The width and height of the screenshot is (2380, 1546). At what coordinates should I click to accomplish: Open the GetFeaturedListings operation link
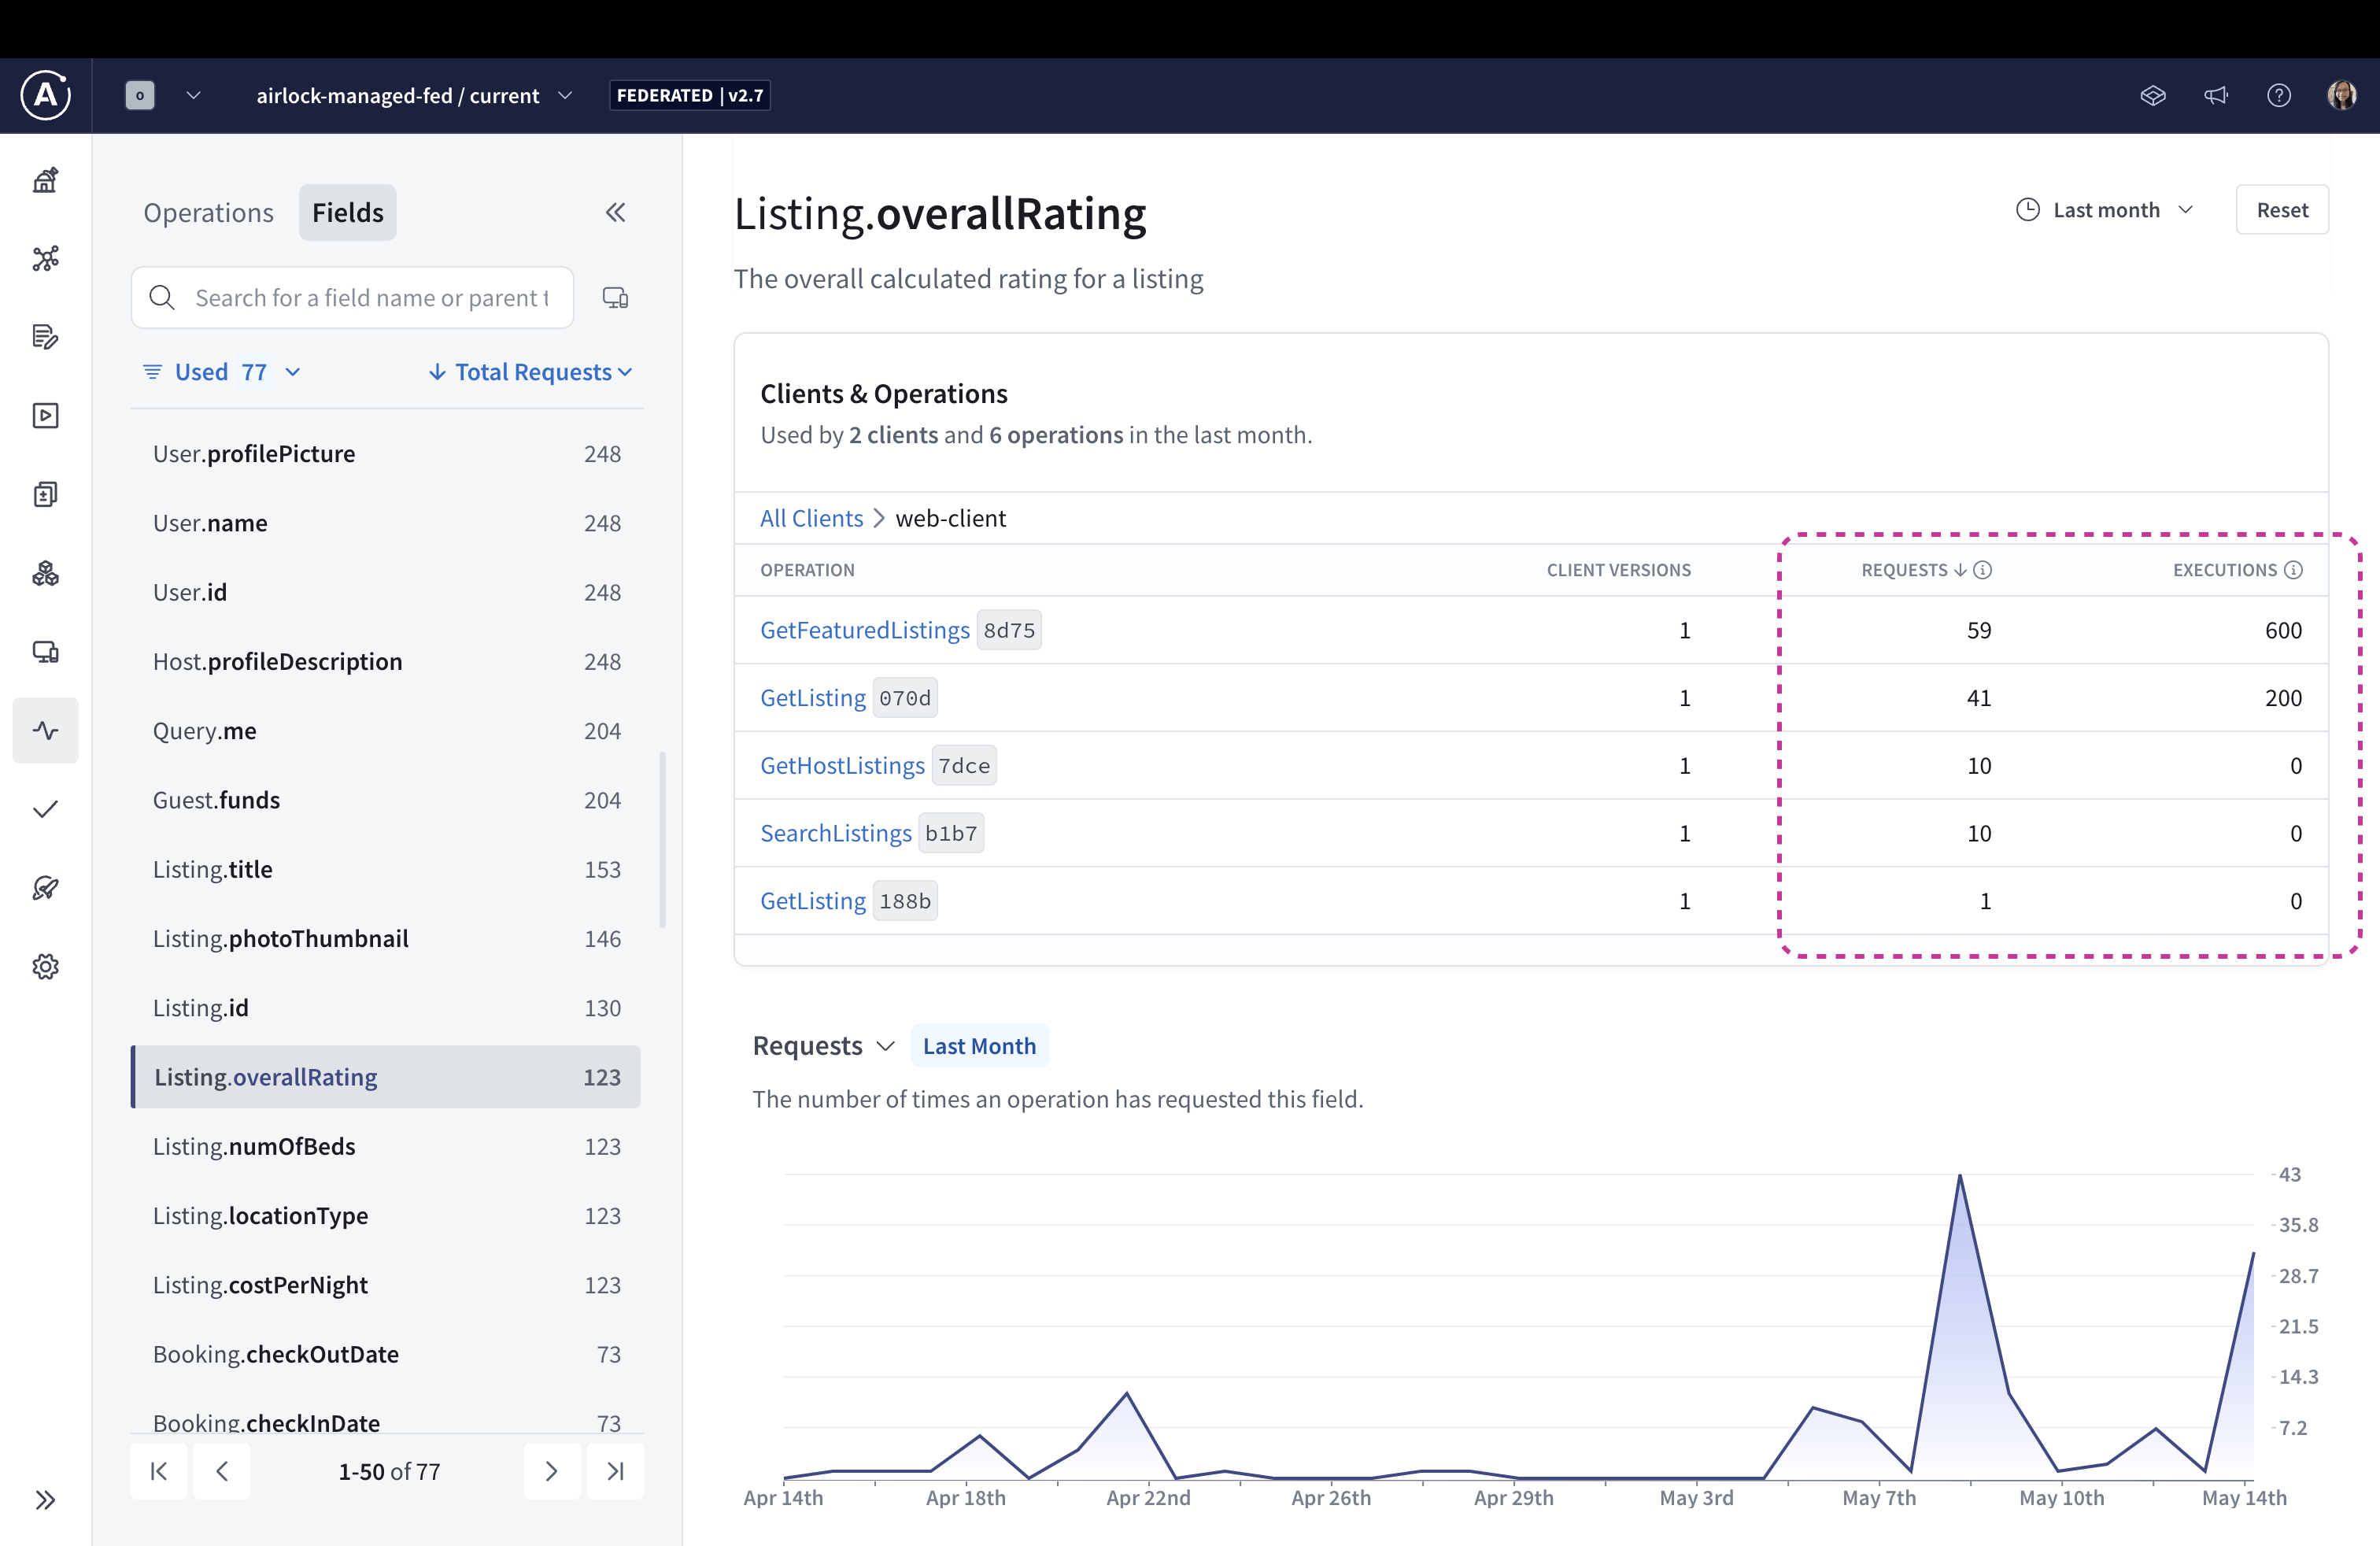point(864,629)
